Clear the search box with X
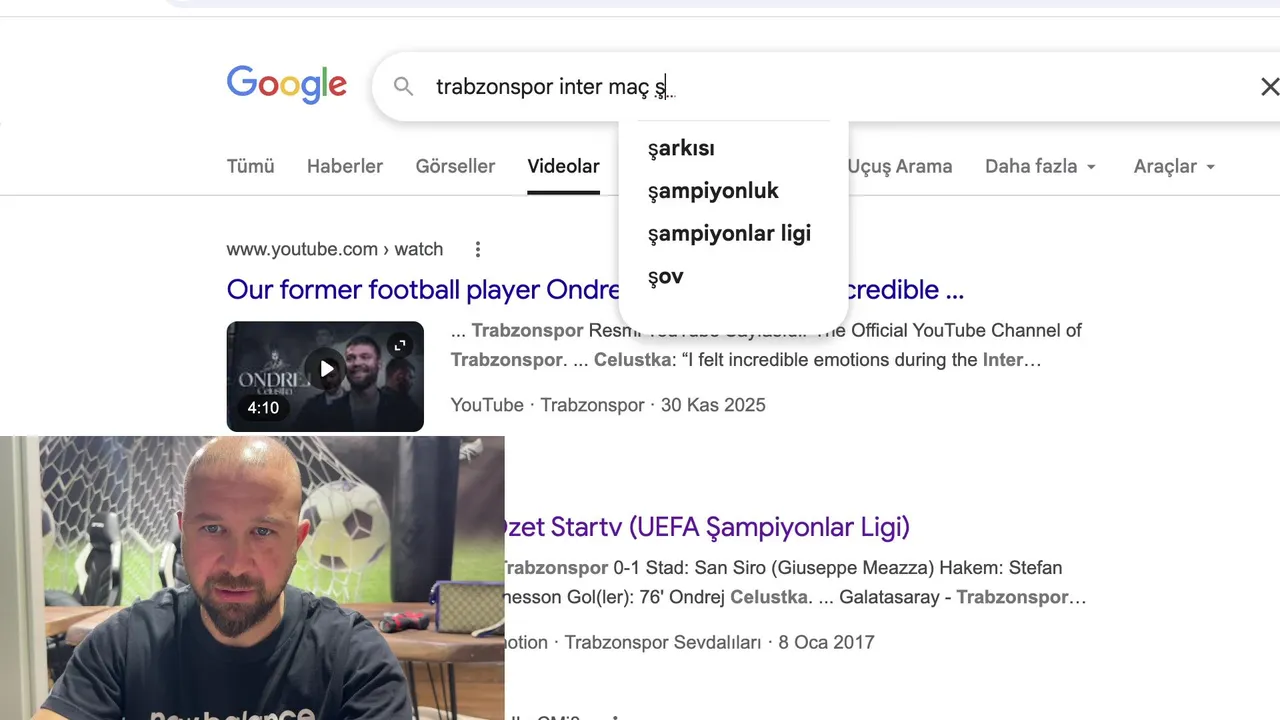Viewport: 1280px width, 720px height. pyautogui.click(x=1269, y=87)
